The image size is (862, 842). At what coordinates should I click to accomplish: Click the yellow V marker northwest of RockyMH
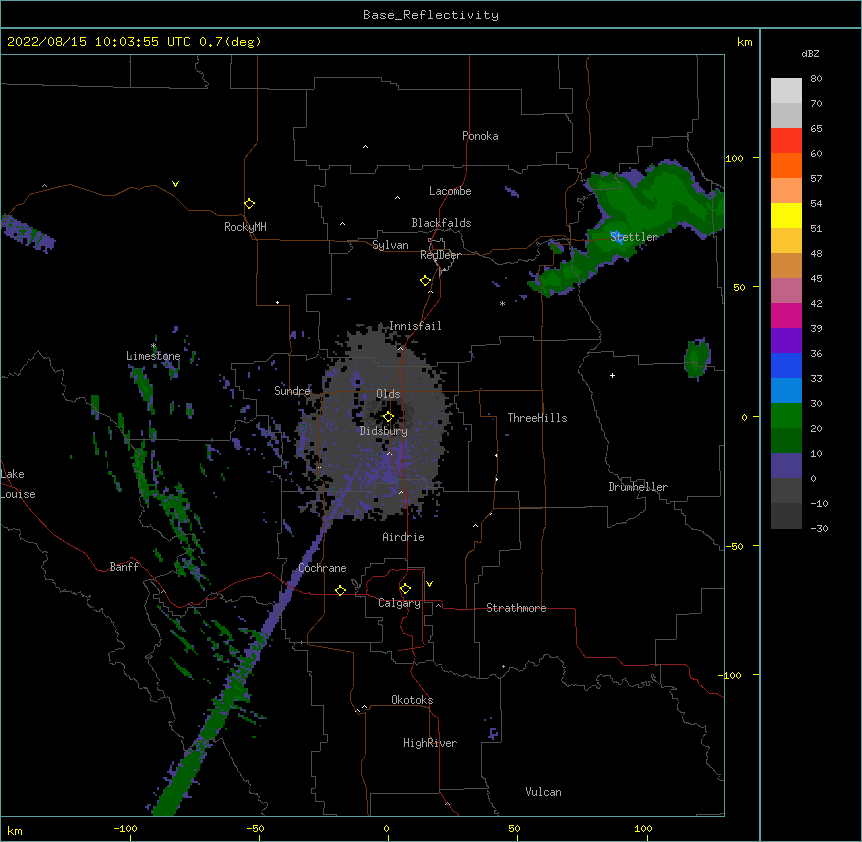[x=175, y=184]
